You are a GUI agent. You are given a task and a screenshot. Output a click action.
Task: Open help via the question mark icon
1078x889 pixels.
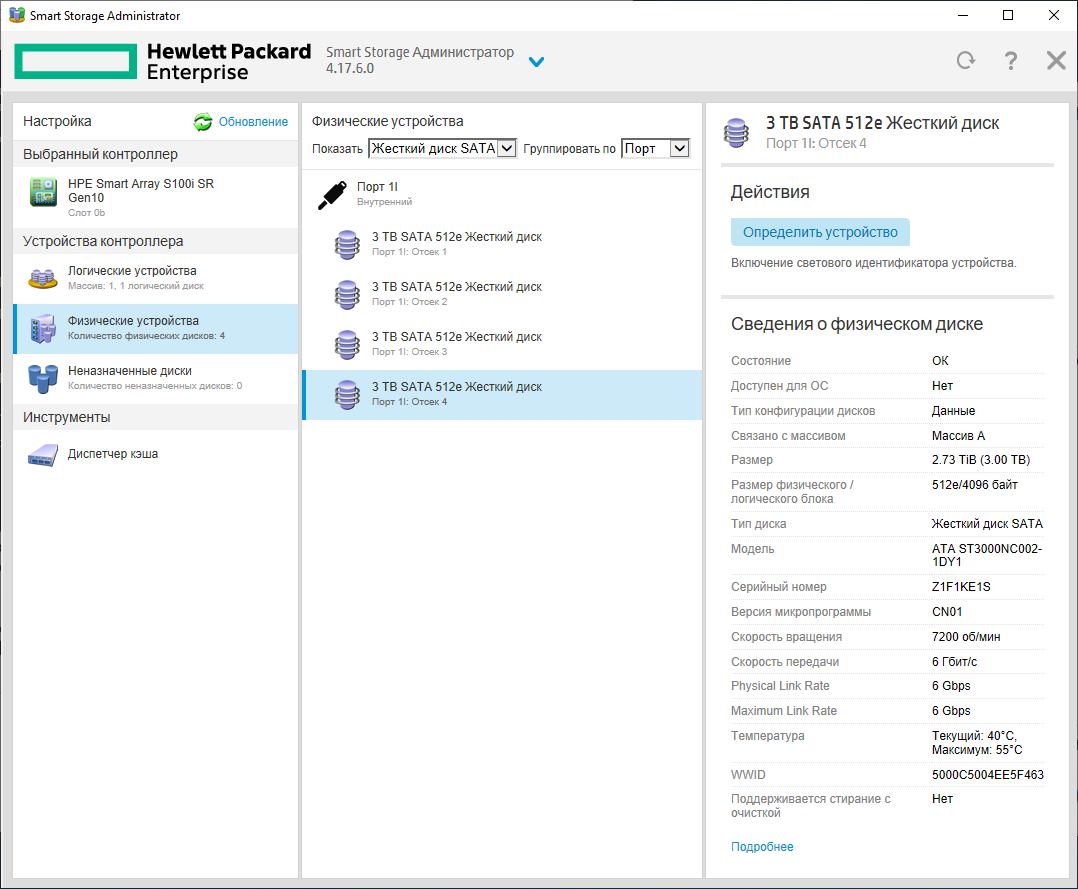(1010, 61)
